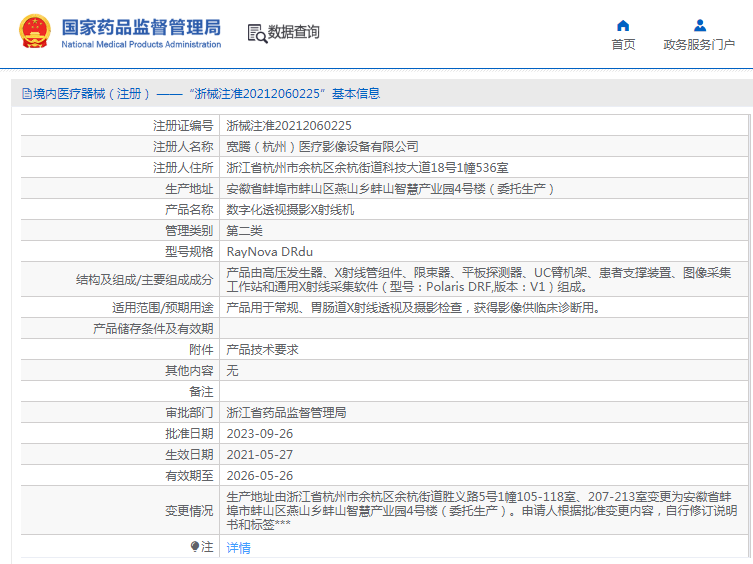The width and height of the screenshot is (753, 564).
Task: Click the document icon beside 境内医疗器械
Action: point(27,94)
